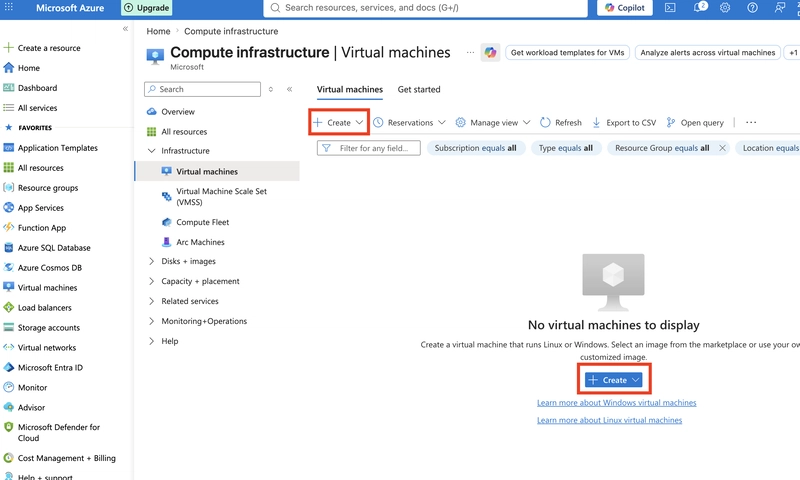Click Refresh in the toolbar
Viewport: 800px width, 480px height.
[x=561, y=122]
